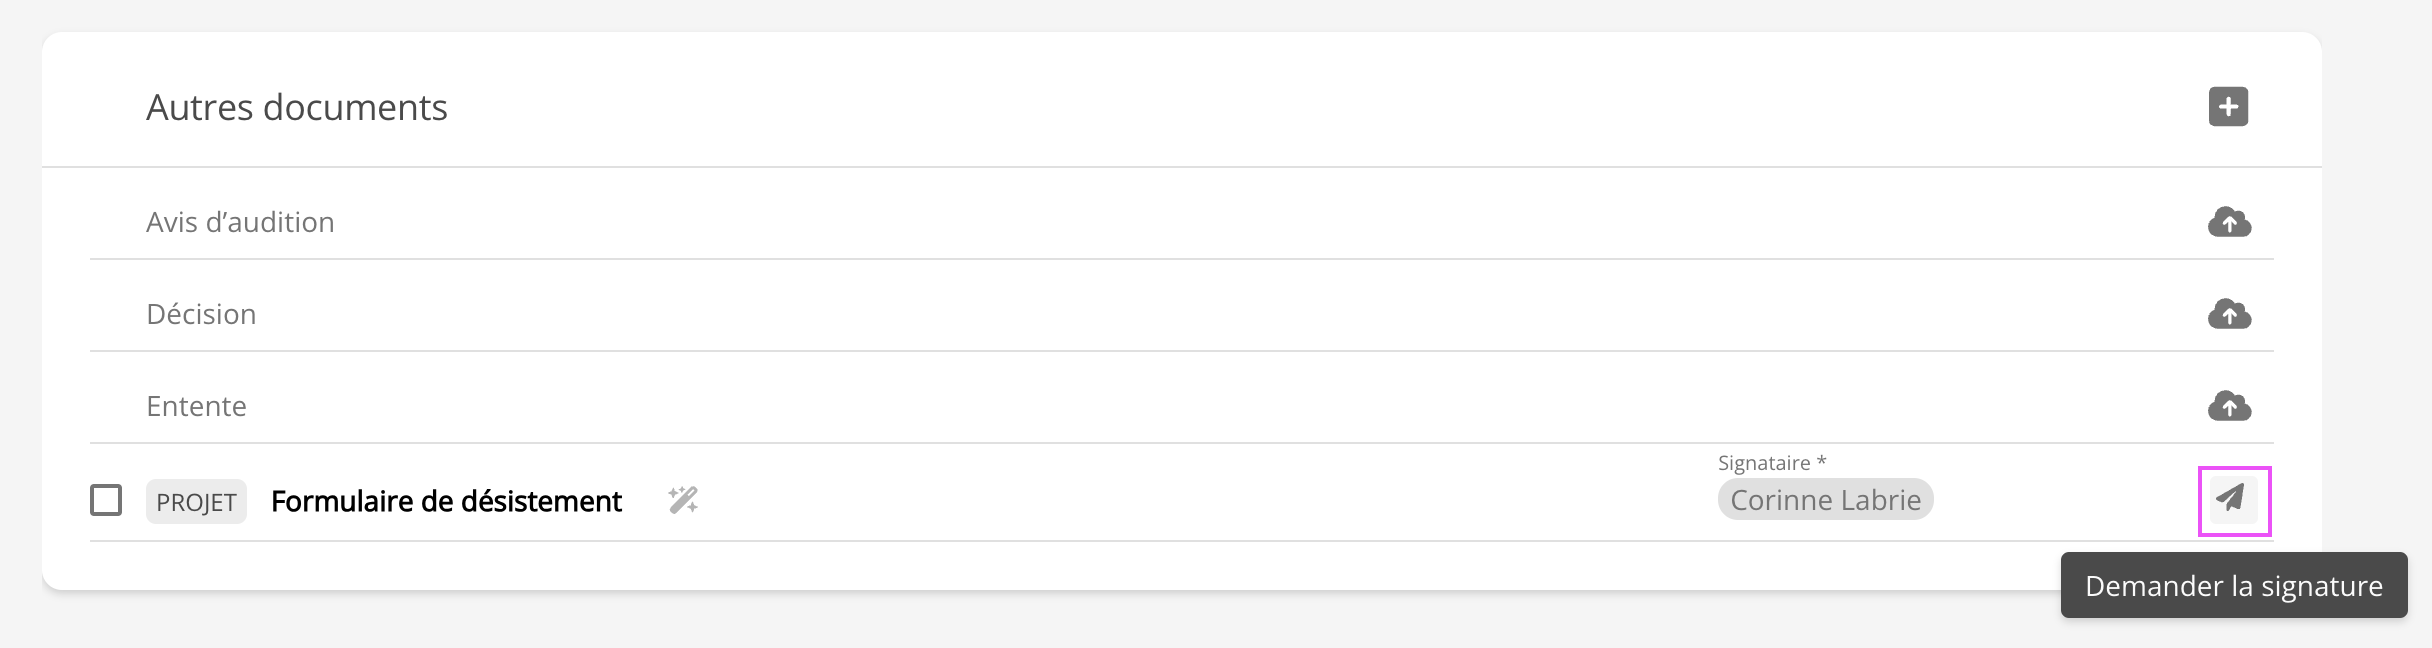Viewport: 2432px width, 648px height.
Task: Upload a file for Avis d'audition
Action: pyautogui.click(x=2229, y=222)
